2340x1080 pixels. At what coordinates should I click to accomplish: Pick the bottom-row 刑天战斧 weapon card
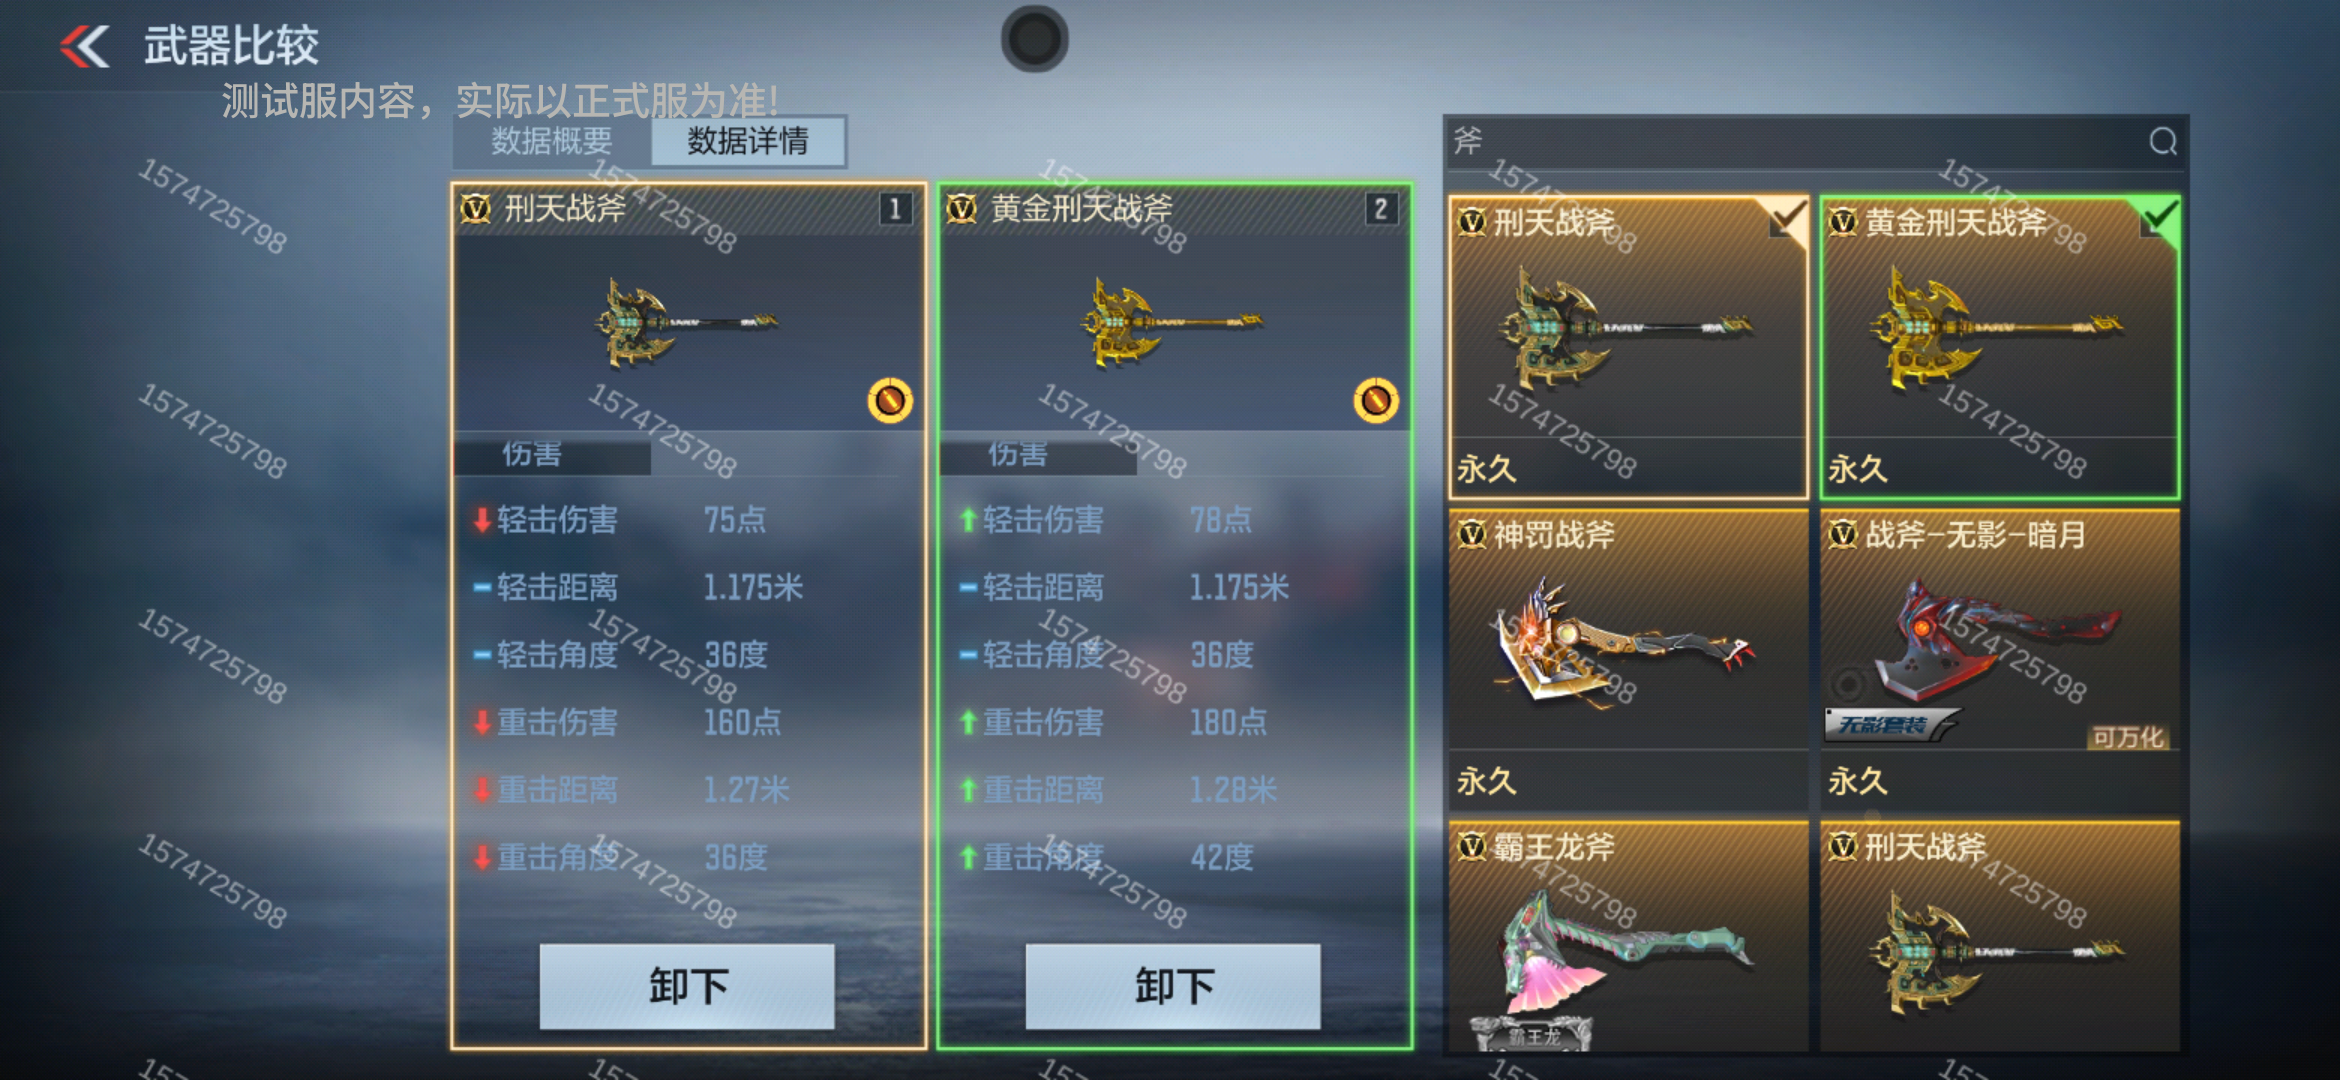coord(1999,936)
